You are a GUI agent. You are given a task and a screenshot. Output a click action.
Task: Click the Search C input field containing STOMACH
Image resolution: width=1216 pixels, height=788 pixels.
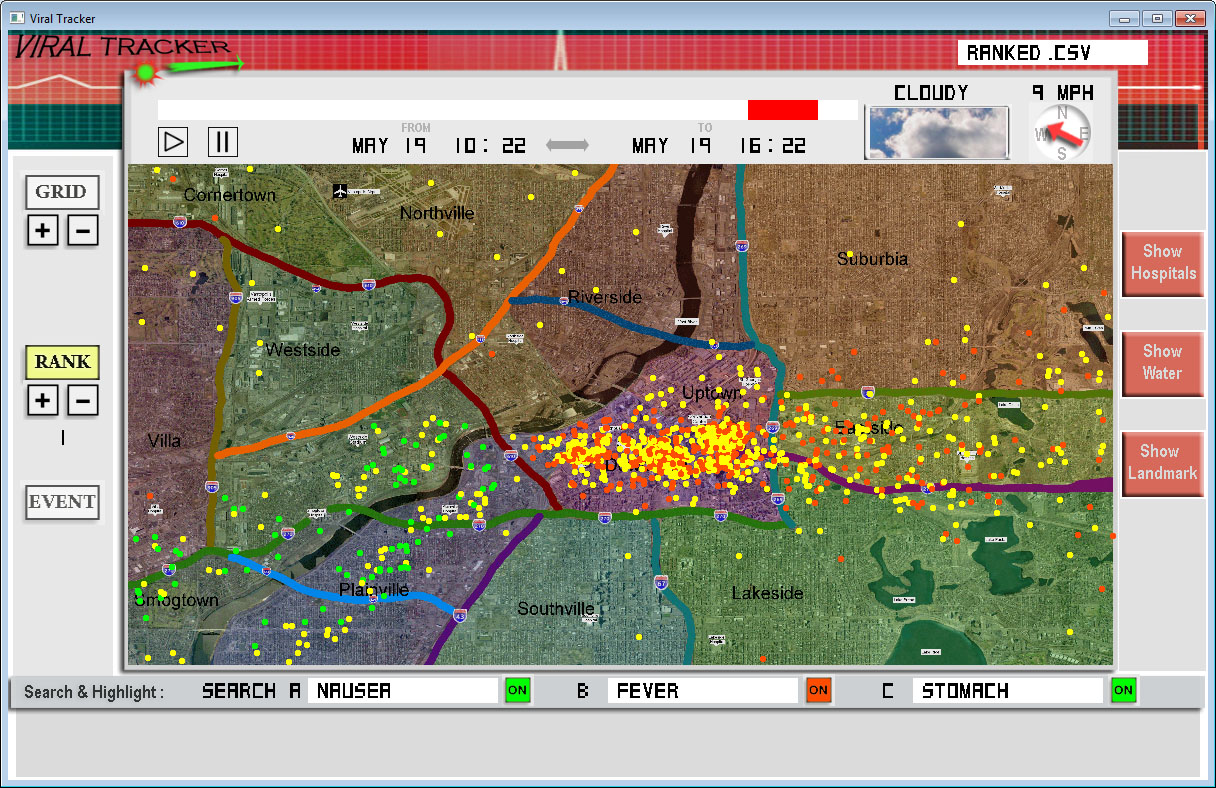tap(1007, 691)
